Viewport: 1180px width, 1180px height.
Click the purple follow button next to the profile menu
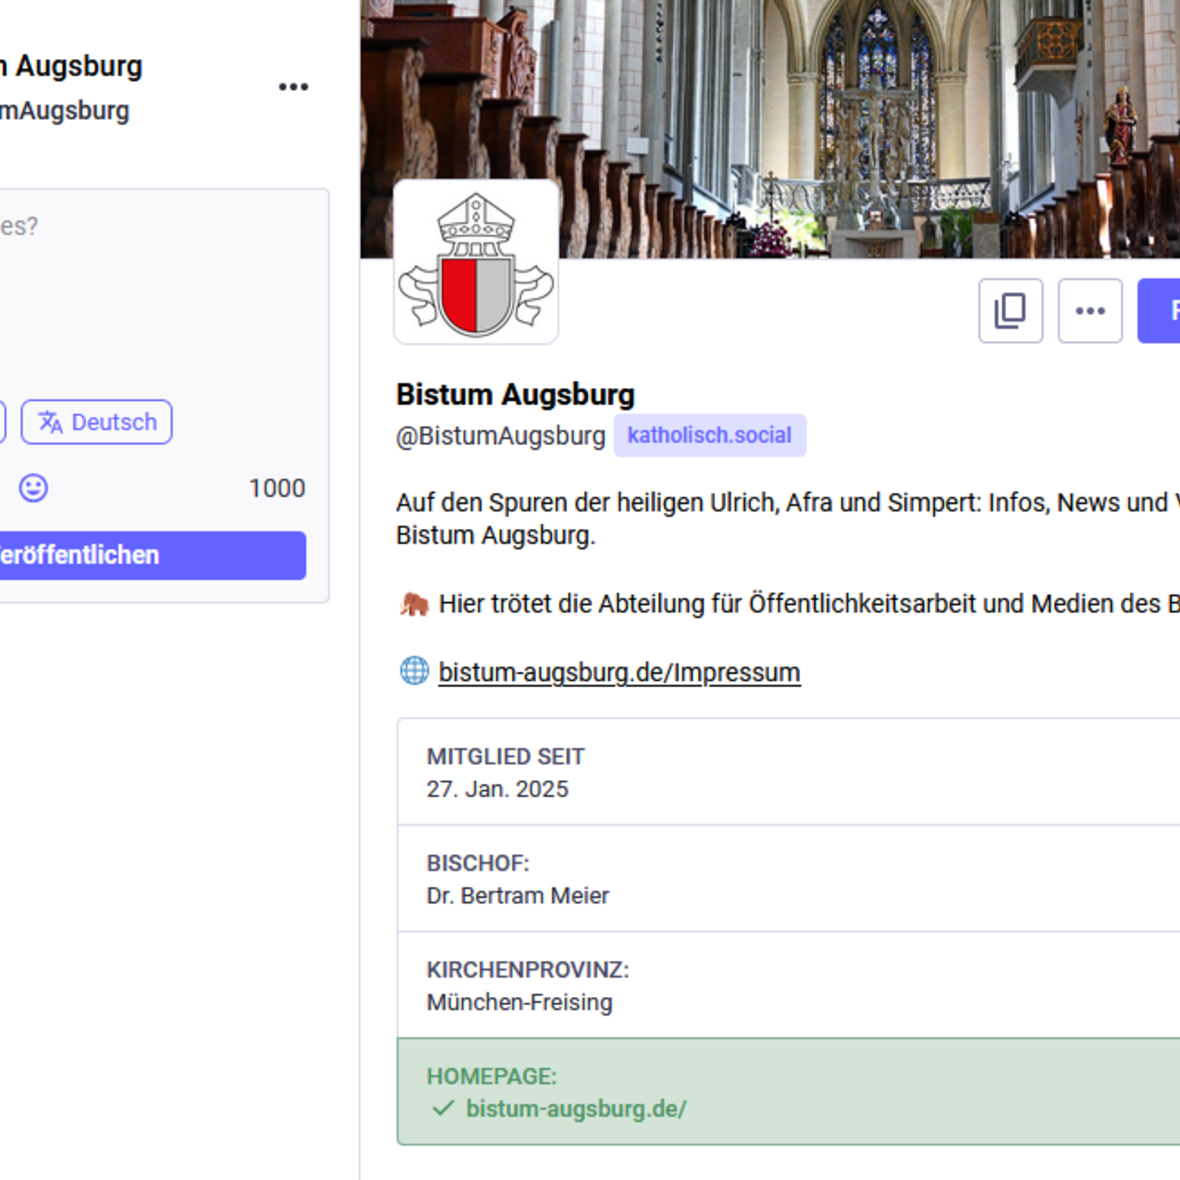pyautogui.click(x=1162, y=311)
